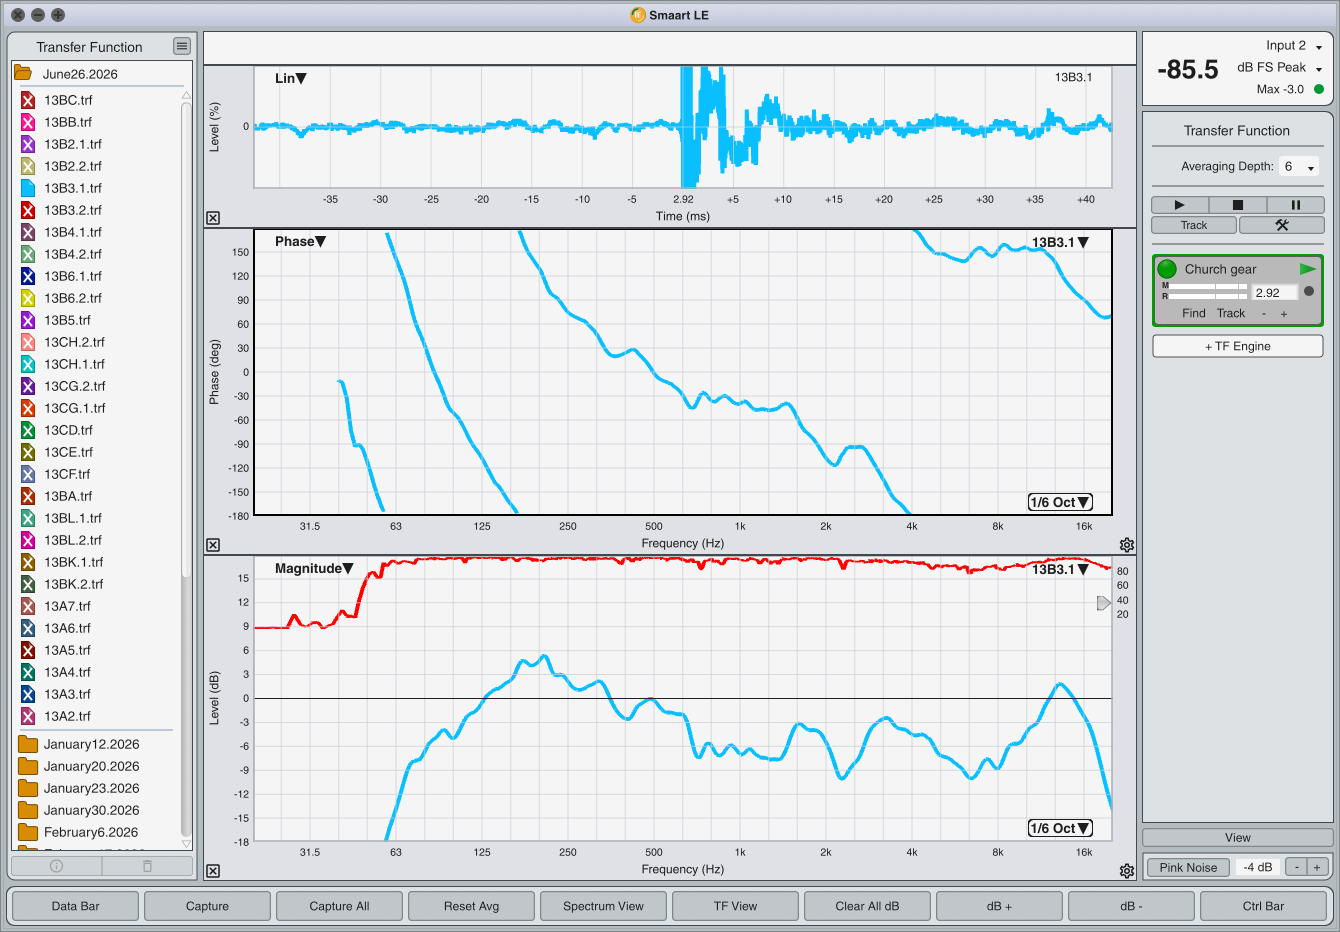Open the Averaging Depth dropdown

[1300, 167]
